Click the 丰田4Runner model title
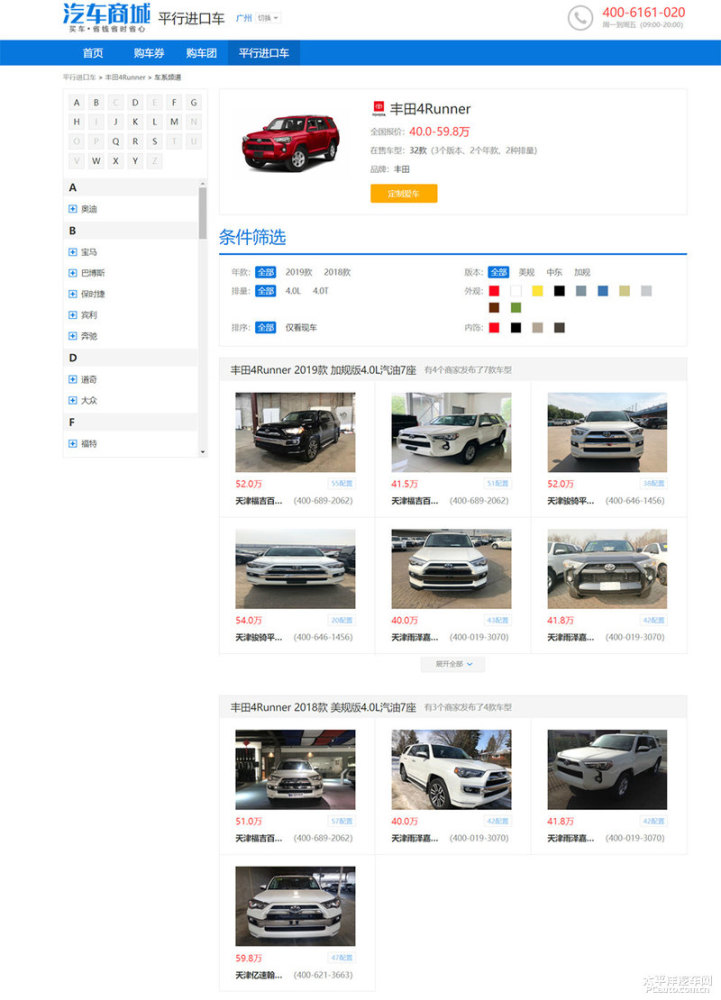 pos(430,109)
